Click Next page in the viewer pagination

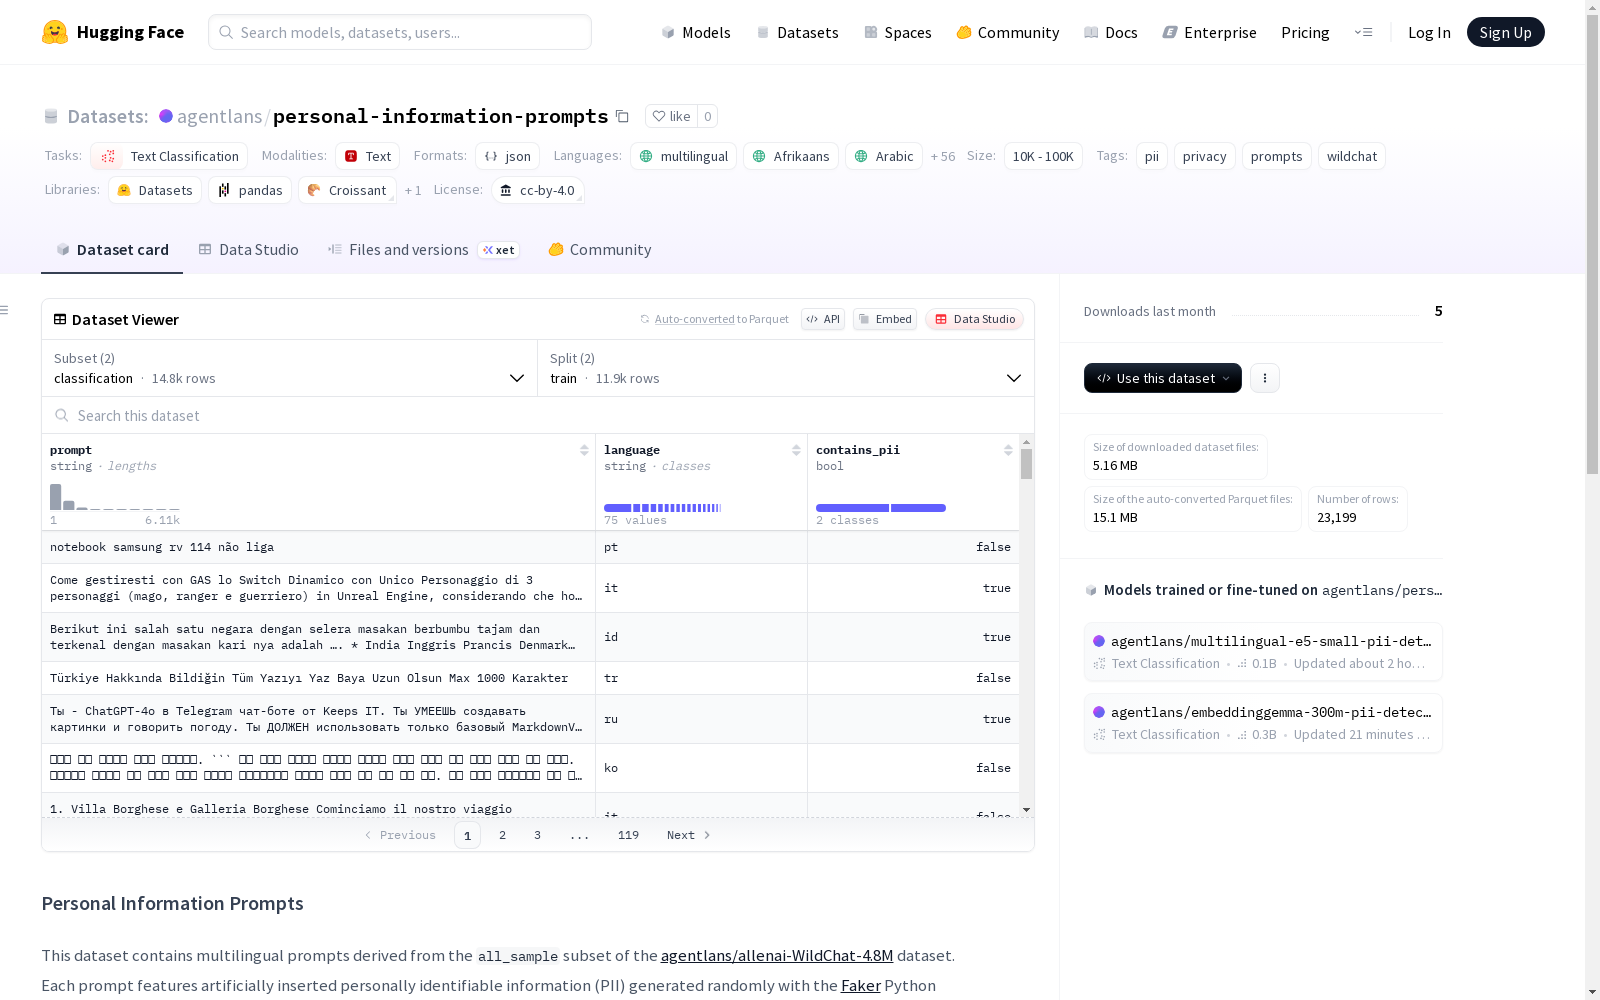pyautogui.click(x=689, y=835)
